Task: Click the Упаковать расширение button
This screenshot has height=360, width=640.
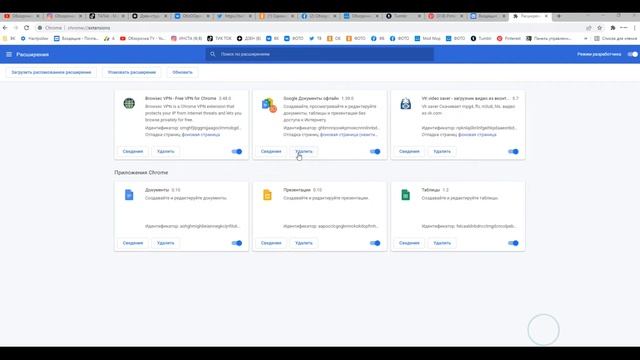Action: [132, 72]
